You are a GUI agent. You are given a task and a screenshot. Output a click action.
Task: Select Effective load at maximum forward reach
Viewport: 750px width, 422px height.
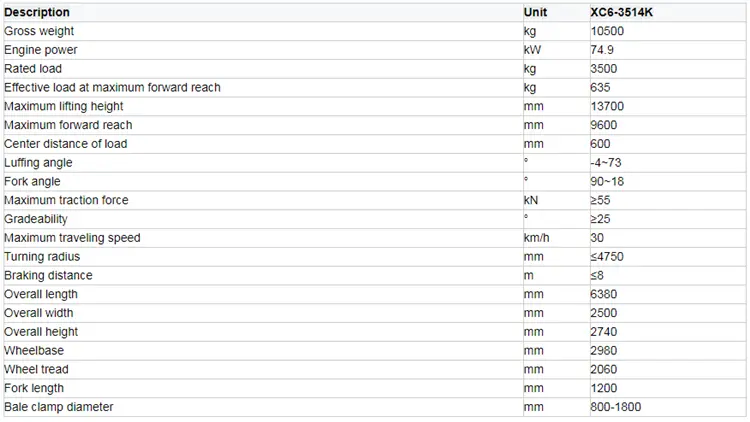point(112,88)
